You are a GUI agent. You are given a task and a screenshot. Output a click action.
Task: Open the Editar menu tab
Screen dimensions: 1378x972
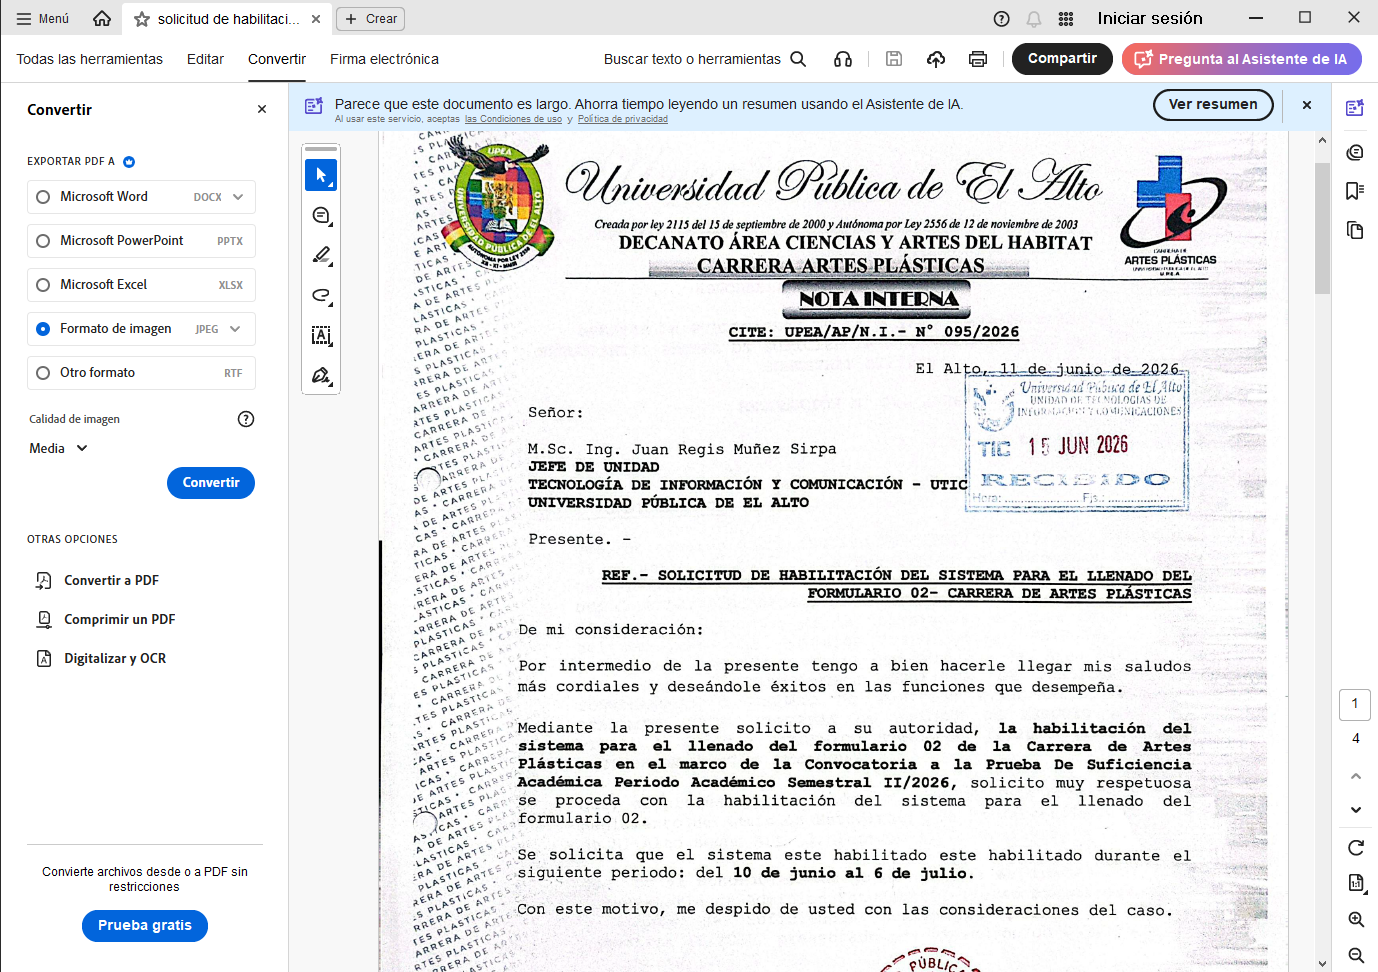click(205, 59)
